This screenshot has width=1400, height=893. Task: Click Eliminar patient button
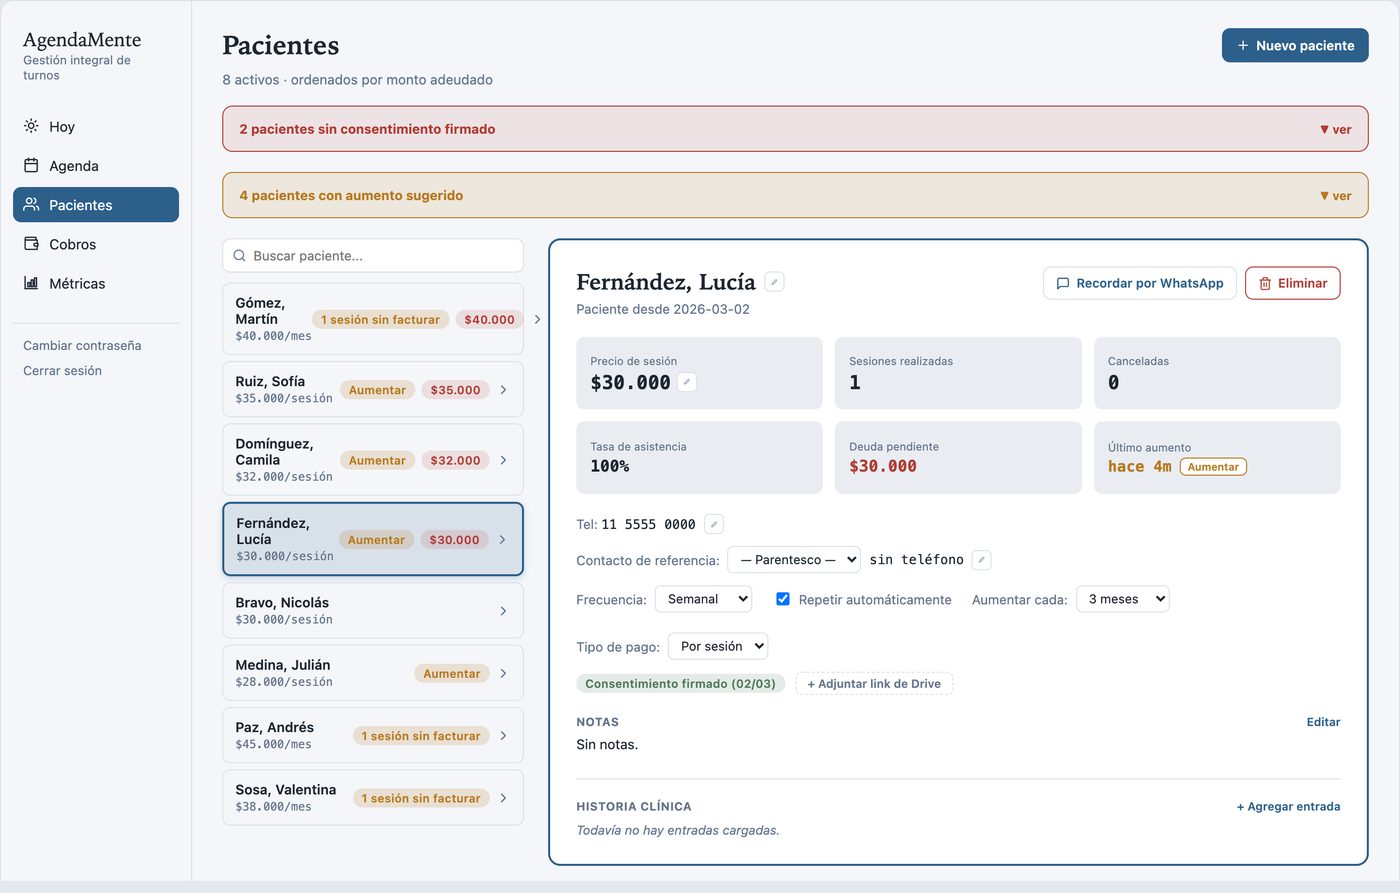pyautogui.click(x=1293, y=283)
